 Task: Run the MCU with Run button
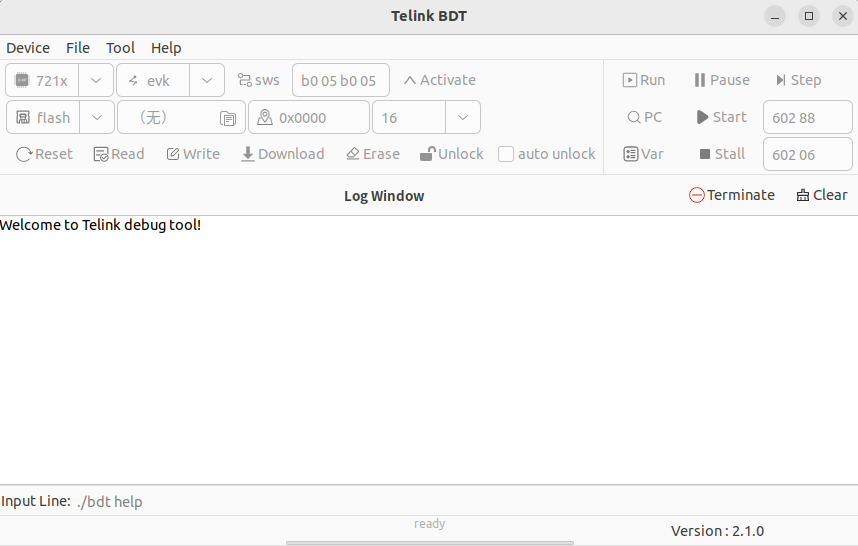tap(644, 80)
